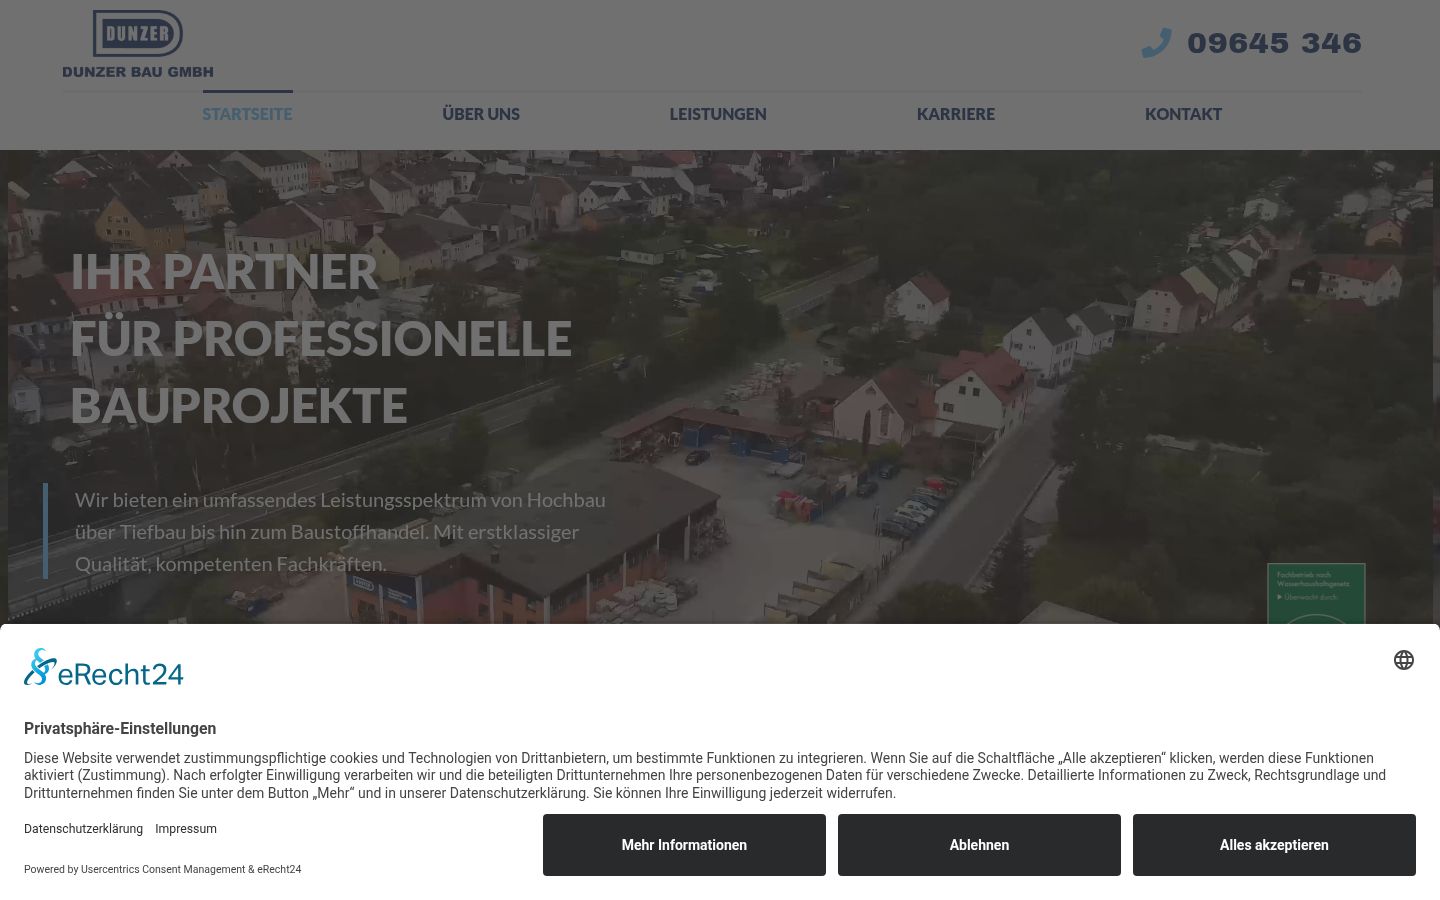Accept all cookies with Alles akzeptieren

tap(1274, 845)
